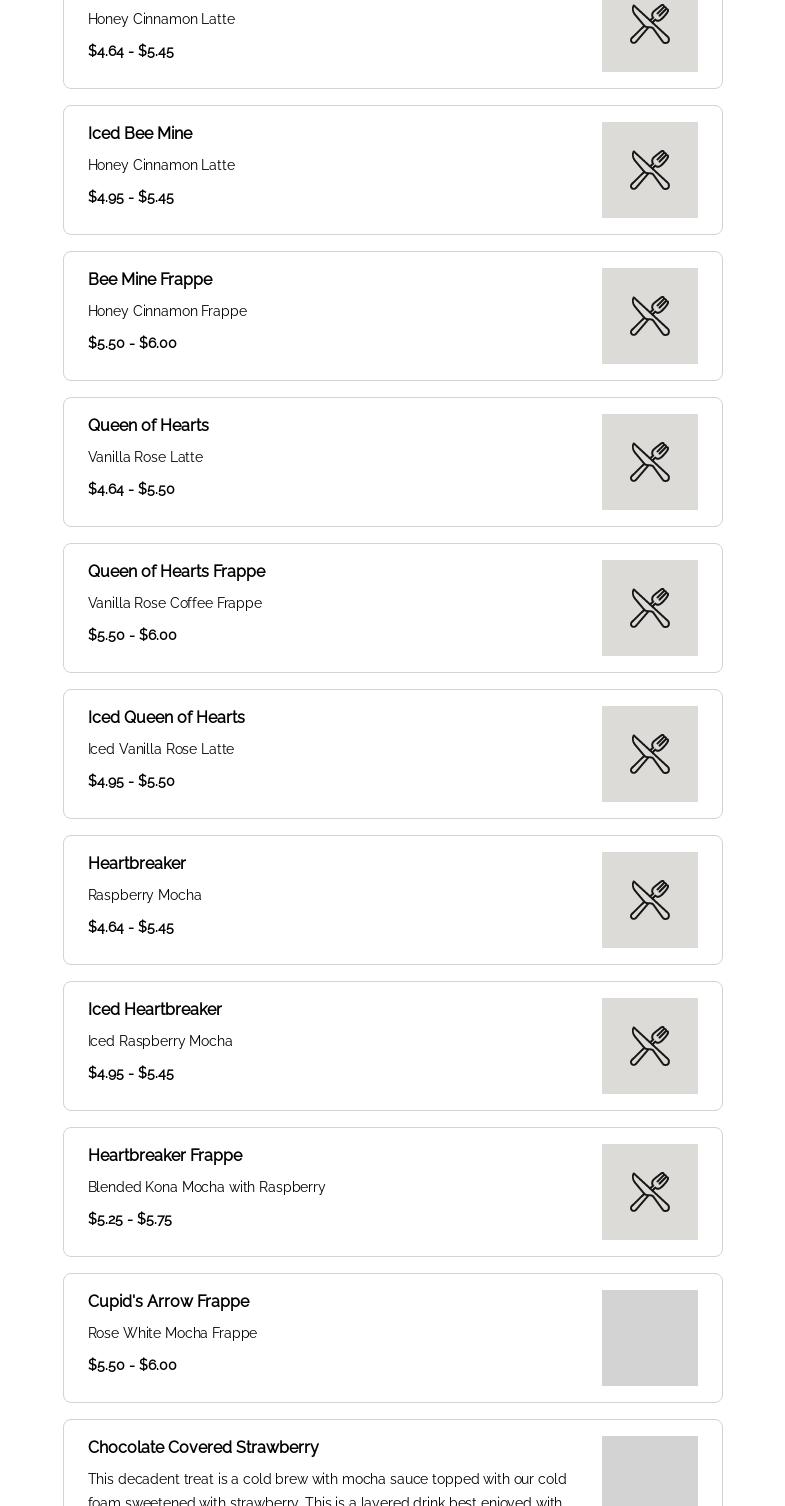The width and height of the screenshot is (785, 1506).
Task: Select the Heartbreaker Frappe title
Action: click(x=165, y=1156)
